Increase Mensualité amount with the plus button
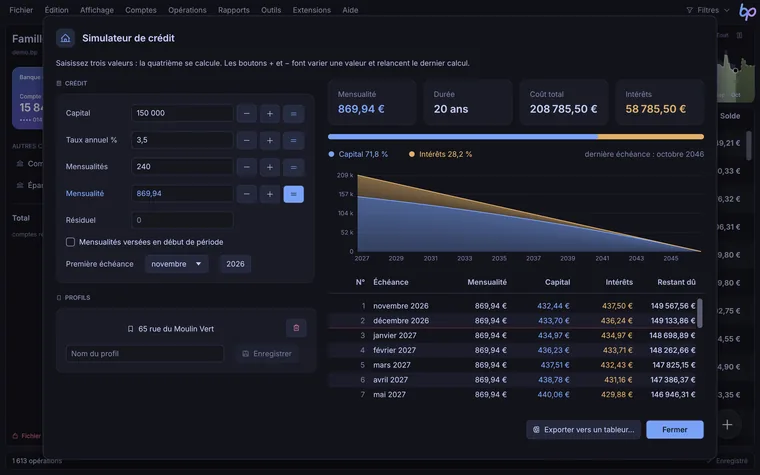The image size is (760, 475). 270,194
